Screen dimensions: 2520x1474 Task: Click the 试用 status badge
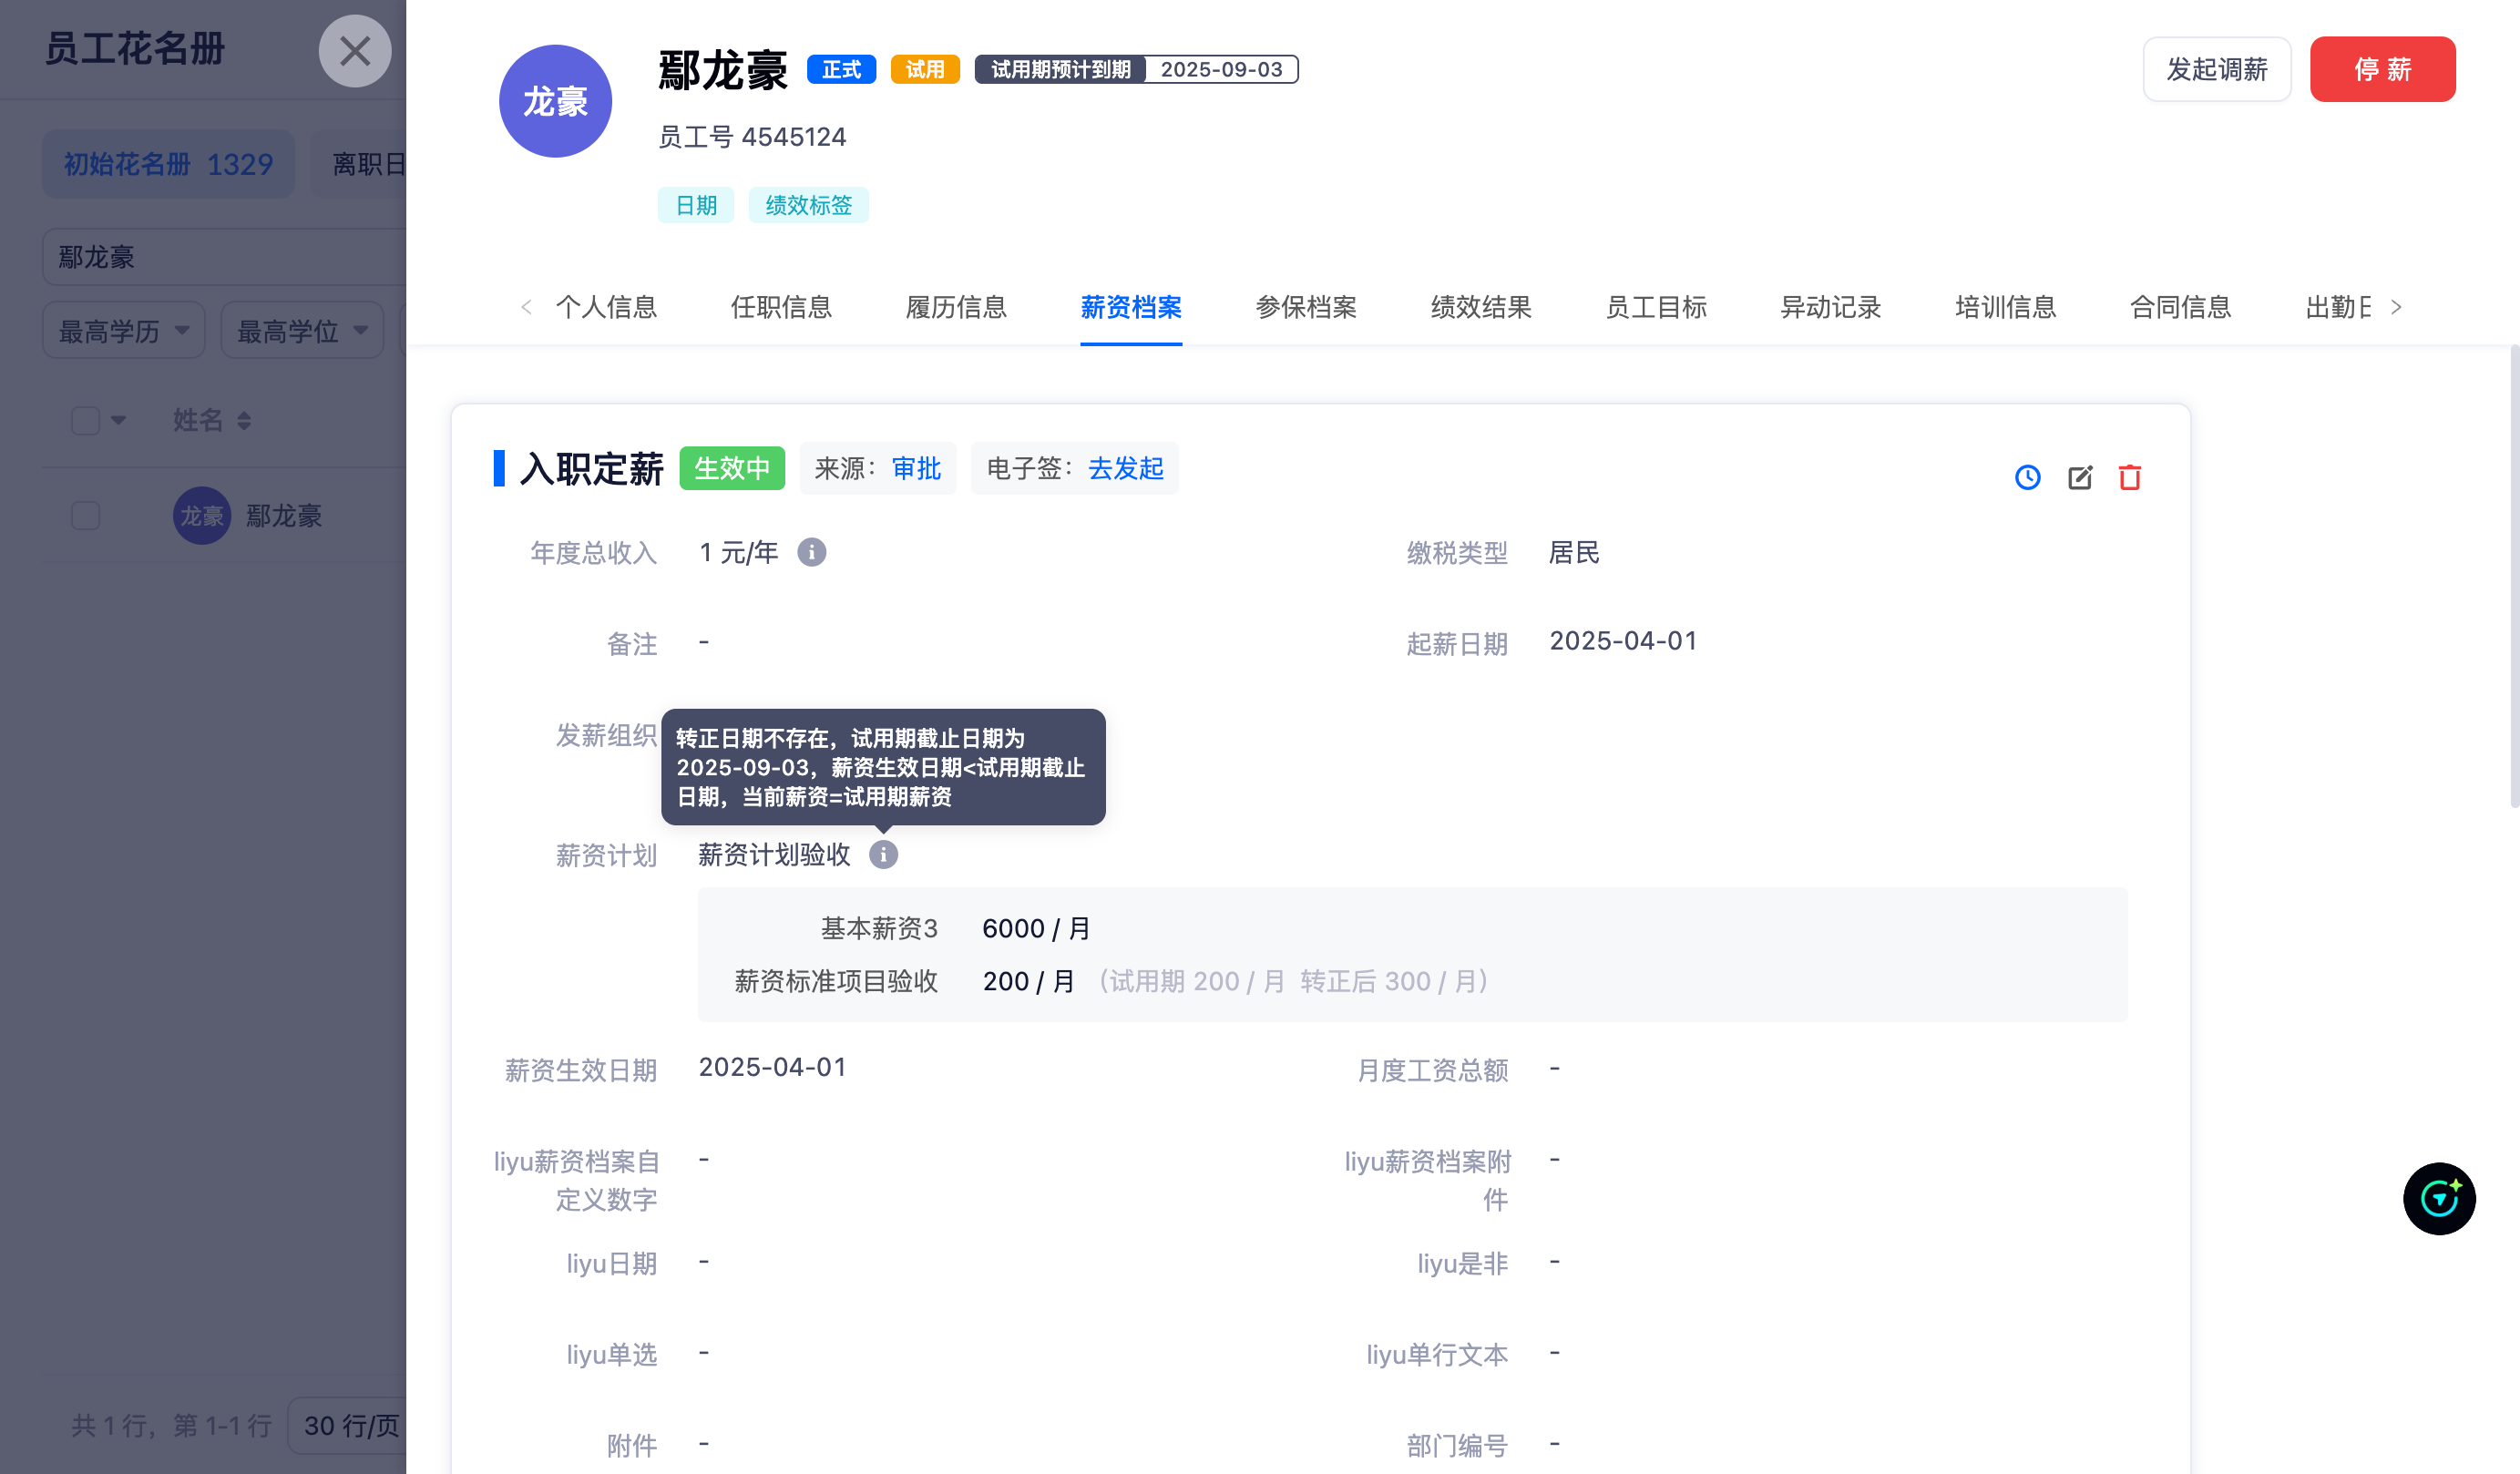pos(925,69)
